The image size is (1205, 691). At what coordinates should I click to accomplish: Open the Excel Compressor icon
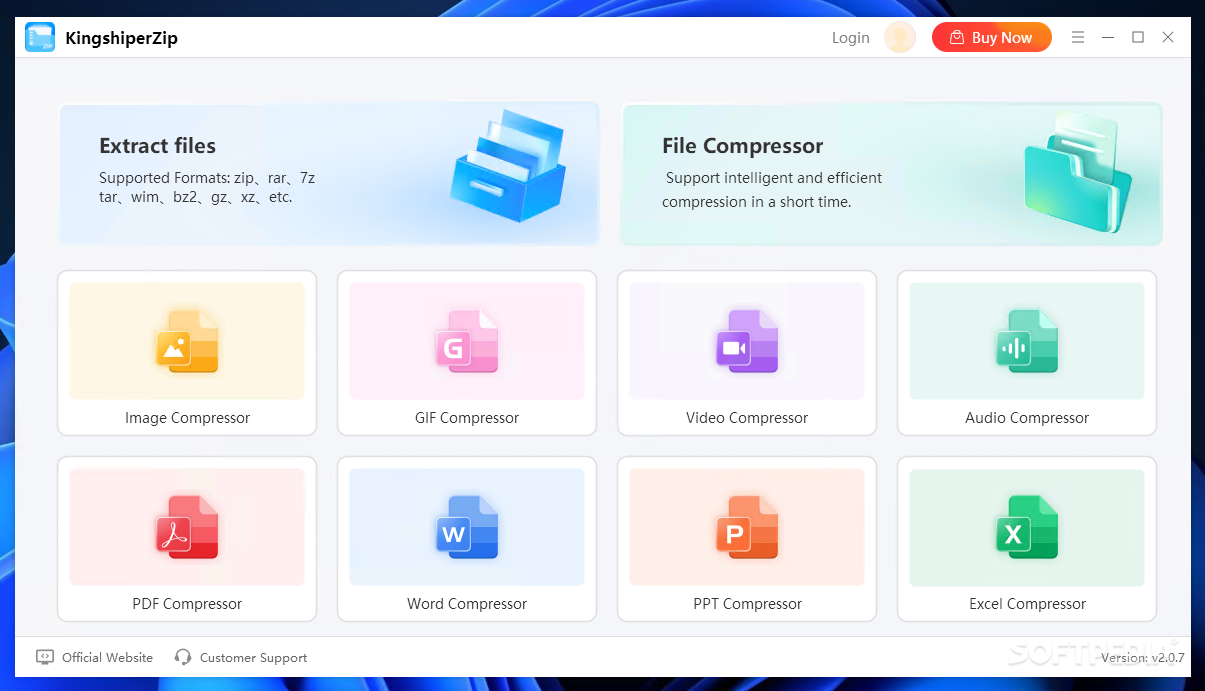1027,527
